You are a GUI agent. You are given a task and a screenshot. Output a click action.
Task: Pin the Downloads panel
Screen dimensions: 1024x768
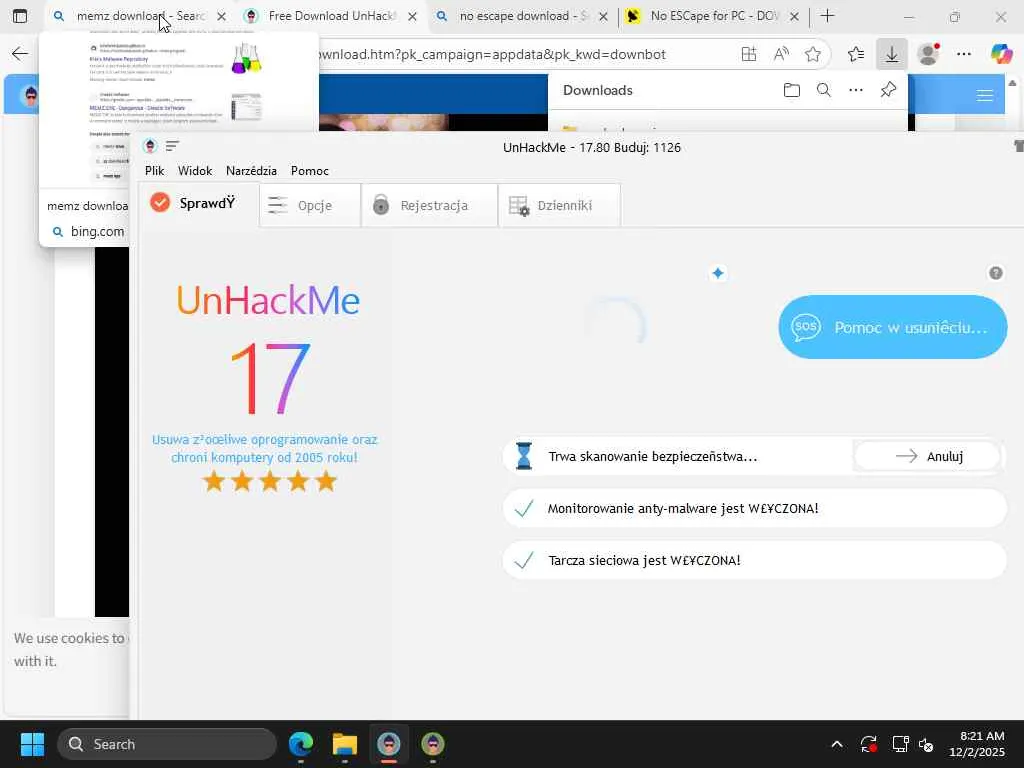click(x=888, y=90)
